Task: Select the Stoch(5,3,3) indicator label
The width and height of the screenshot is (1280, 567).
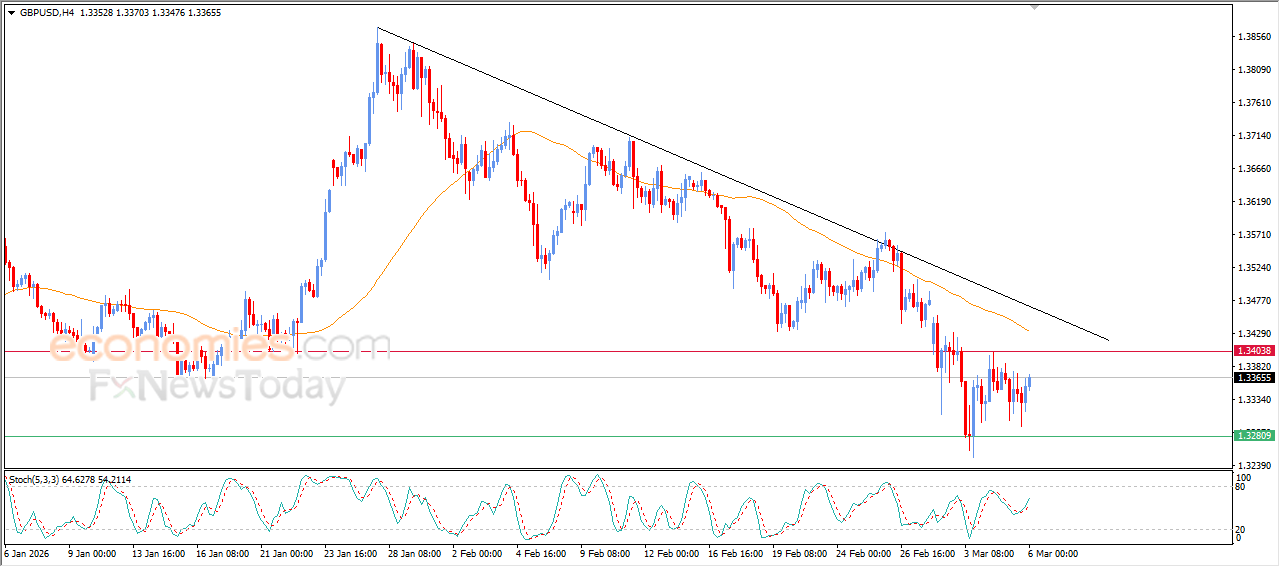Action: click(34, 480)
